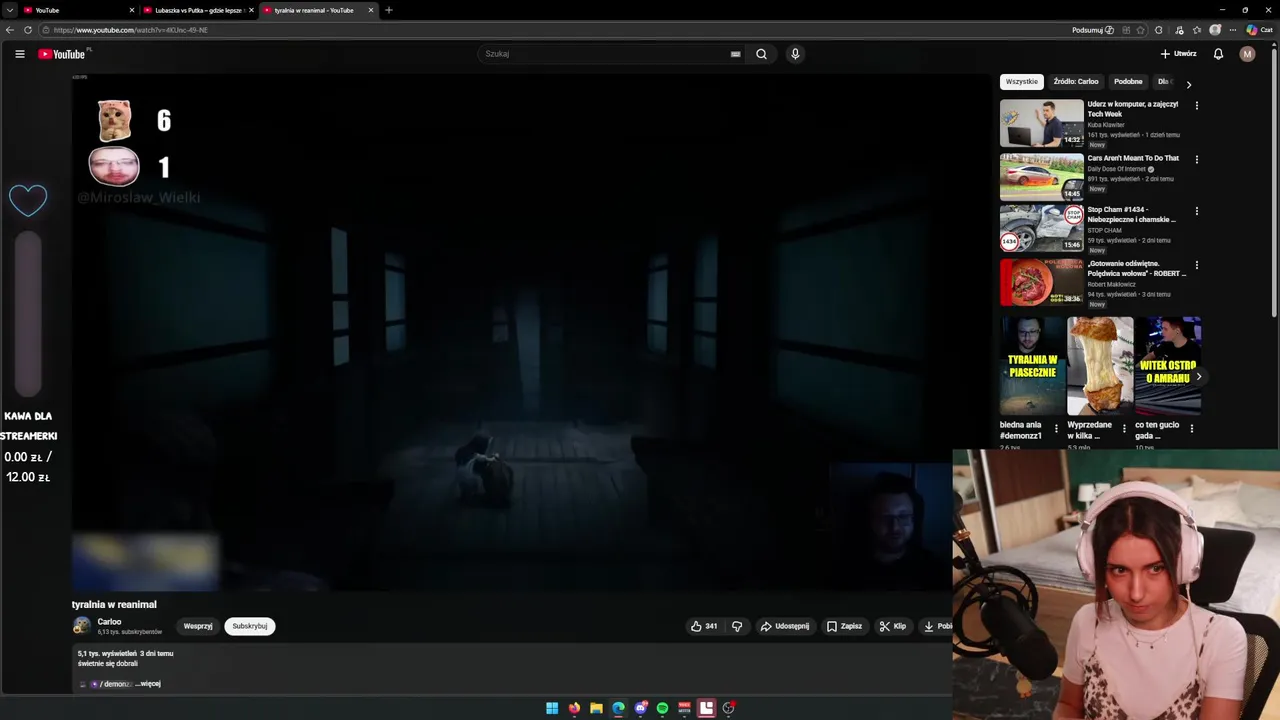Image resolution: width=1280 pixels, height=720 pixels.
Task: Open the YouTube hamburger guide menu
Action: point(19,54)
